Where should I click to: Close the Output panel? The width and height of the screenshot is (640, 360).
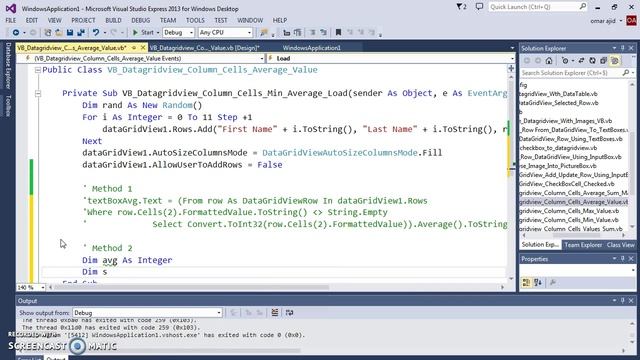(631, 300)
